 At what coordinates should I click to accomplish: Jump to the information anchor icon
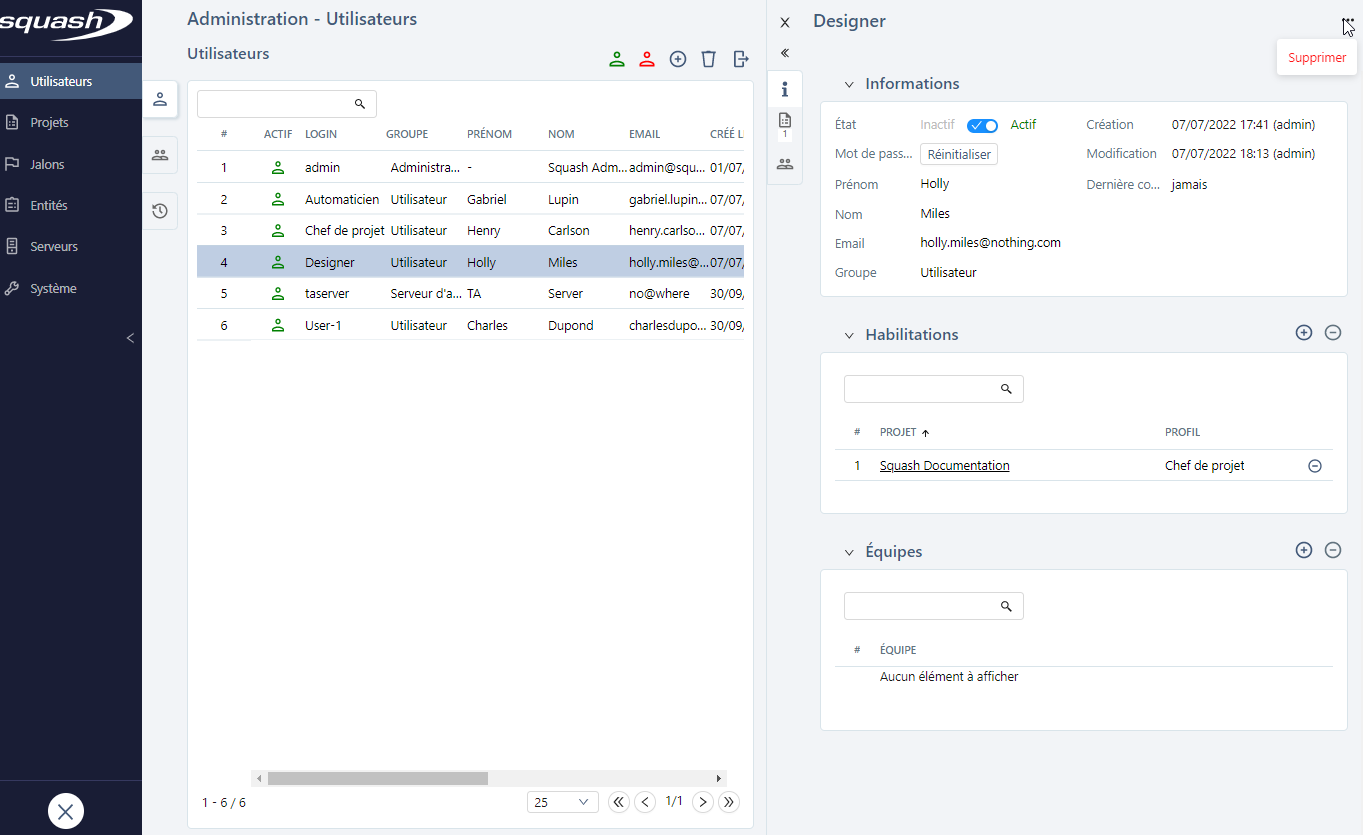point(785,89)
